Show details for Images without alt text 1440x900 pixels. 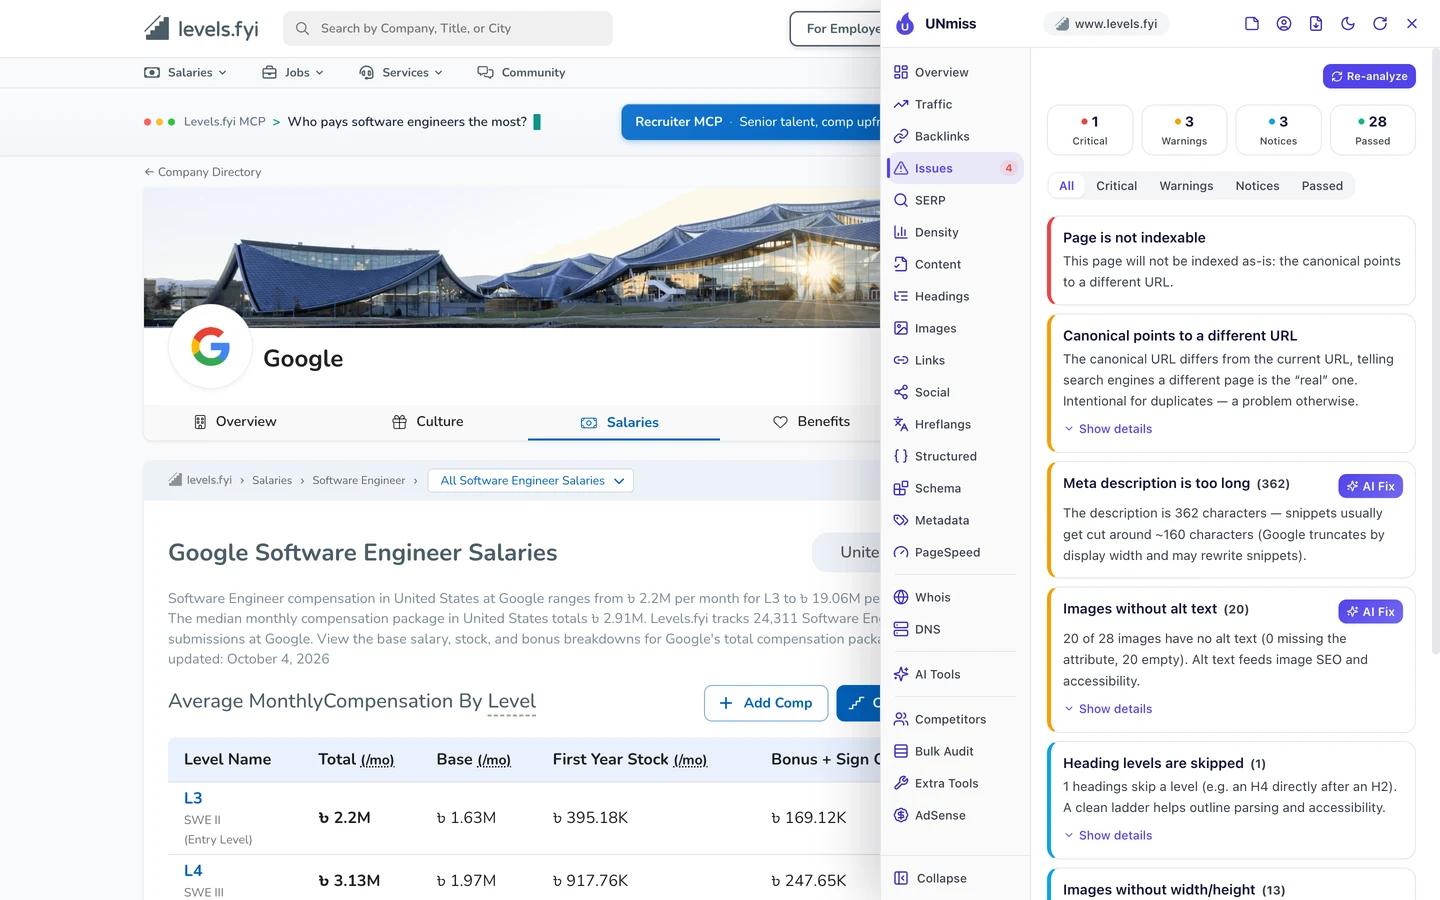[x=1108, y=709]
